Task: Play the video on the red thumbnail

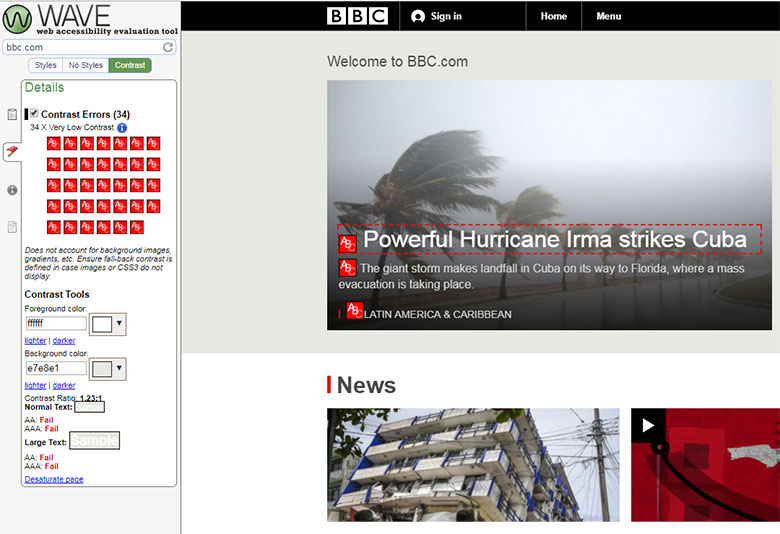Action: (648, 426)
